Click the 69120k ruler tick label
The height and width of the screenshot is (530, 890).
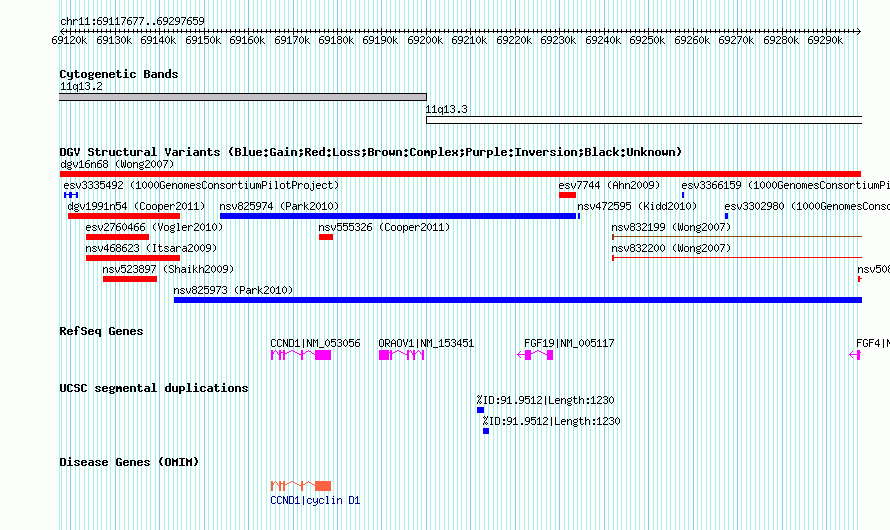point(69,40)
